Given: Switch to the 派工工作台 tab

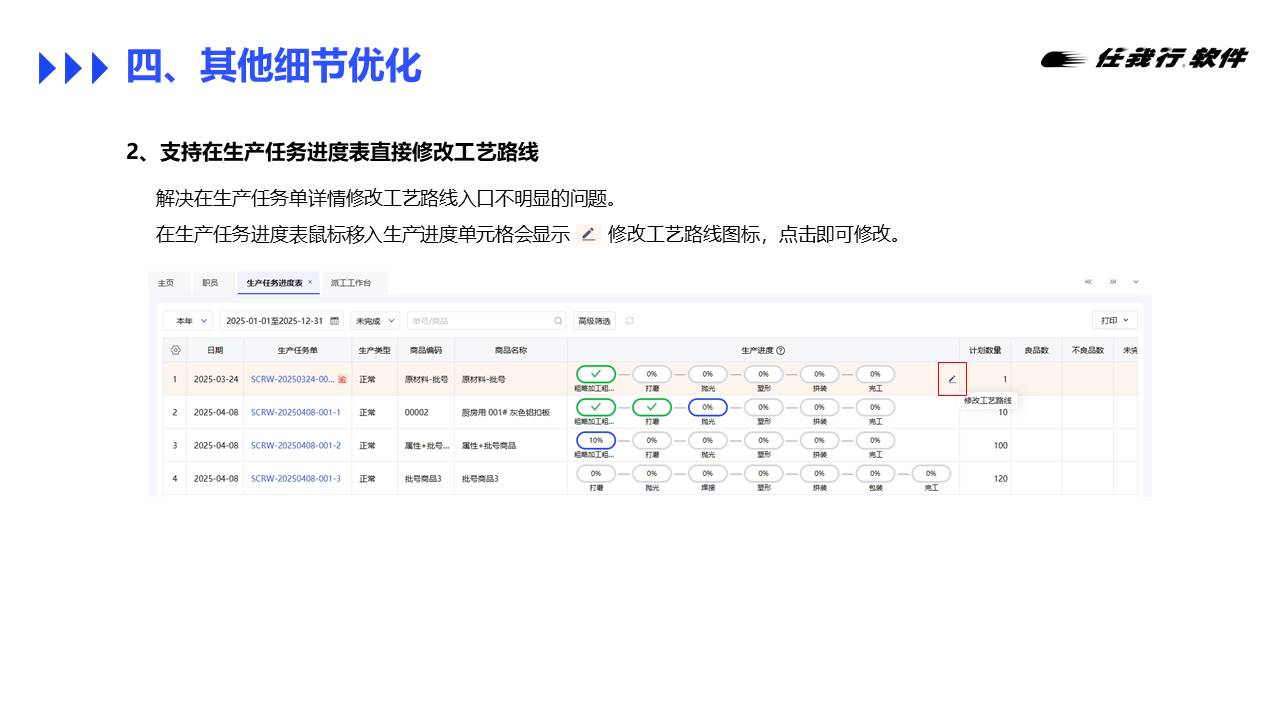Looking at the screenshot, I should [351, 283].
